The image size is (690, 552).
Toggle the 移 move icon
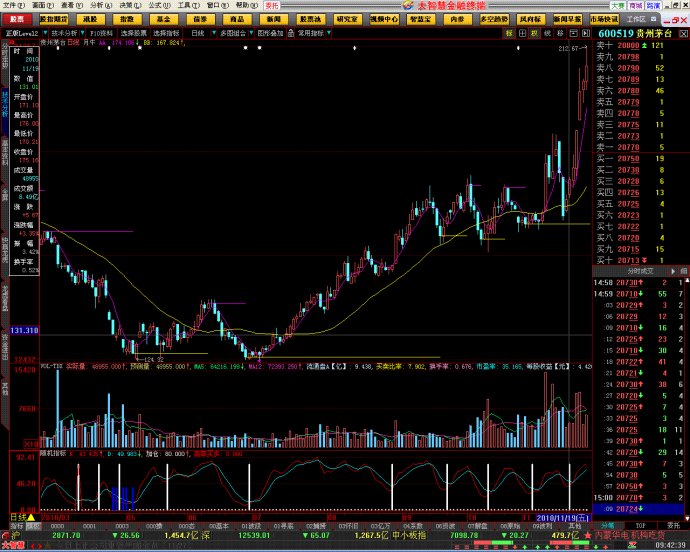coord(560,33)
